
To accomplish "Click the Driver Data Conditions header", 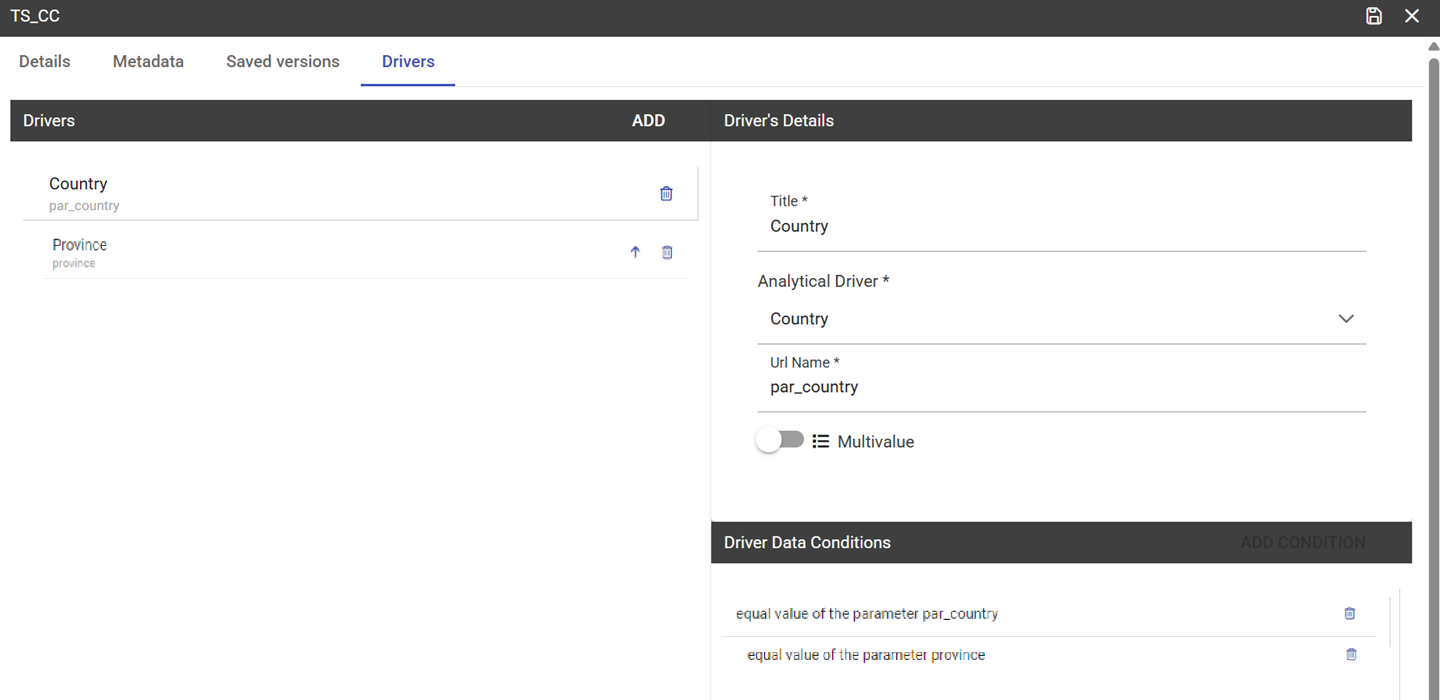I will coord(1061,543).
